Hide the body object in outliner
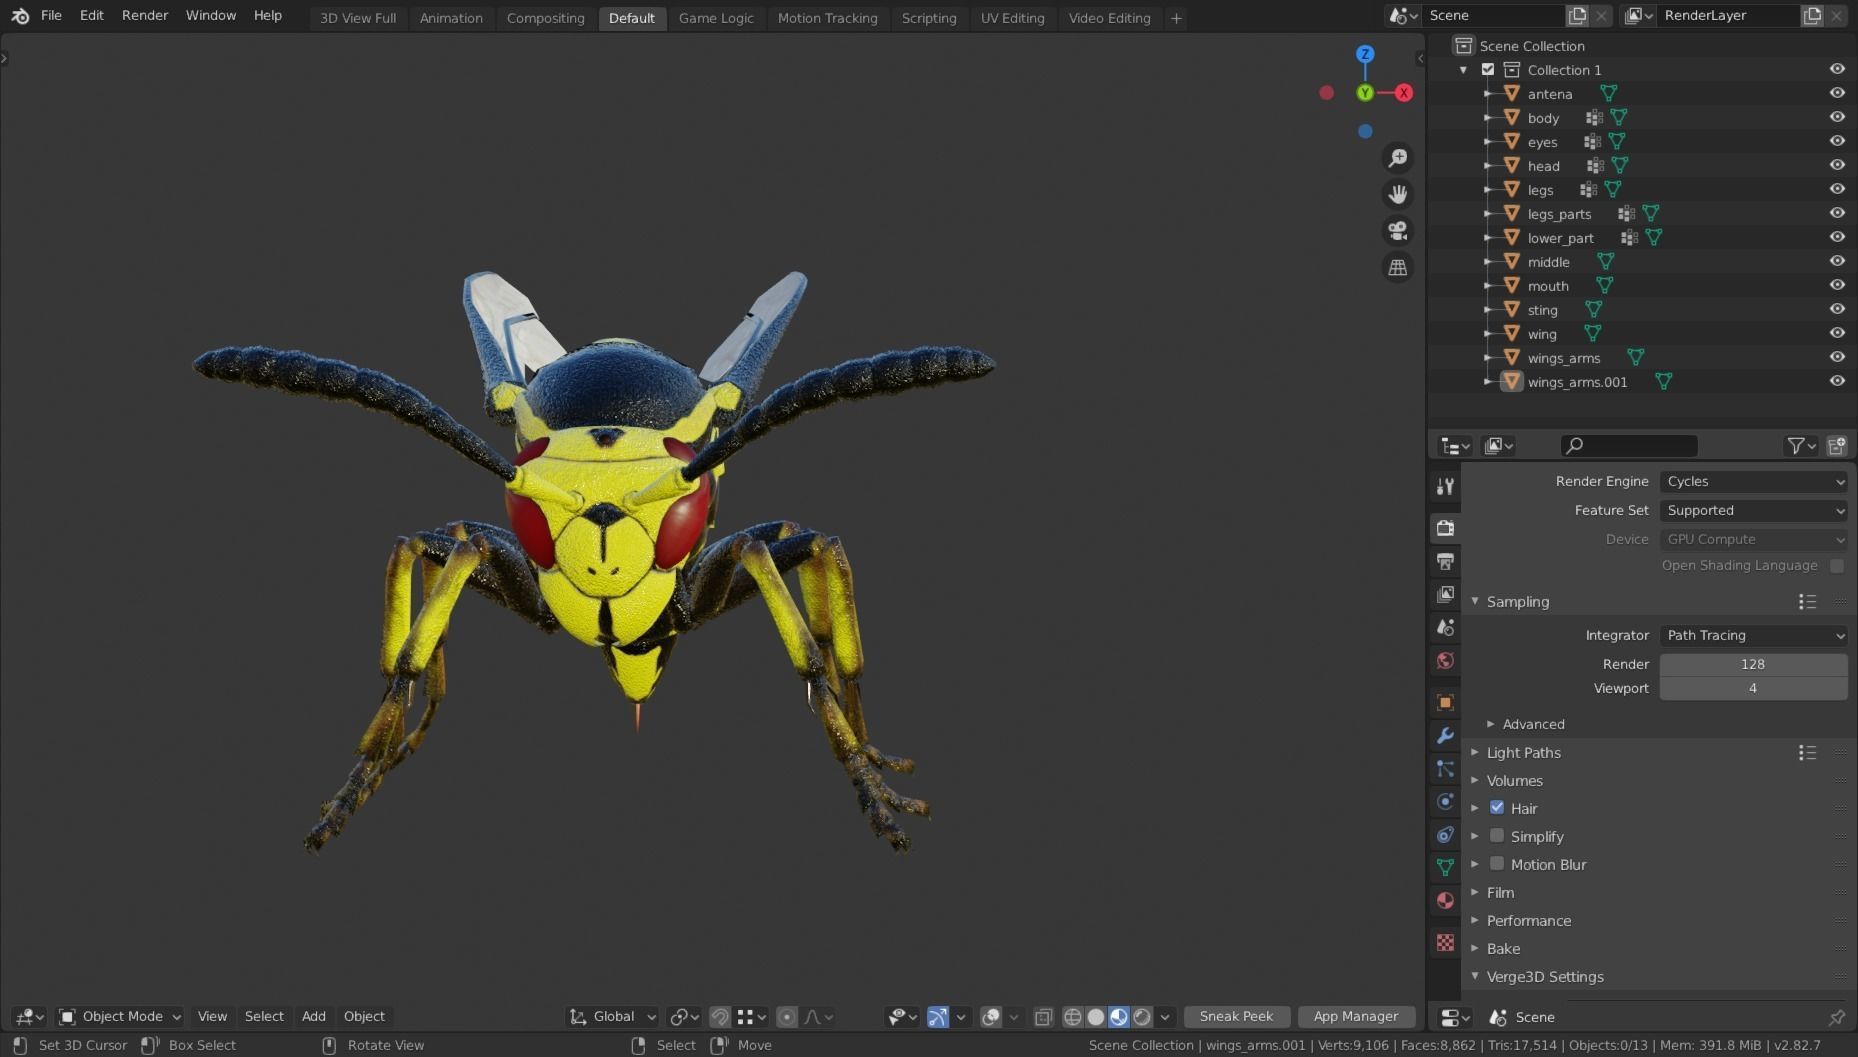 [1837, 117]
